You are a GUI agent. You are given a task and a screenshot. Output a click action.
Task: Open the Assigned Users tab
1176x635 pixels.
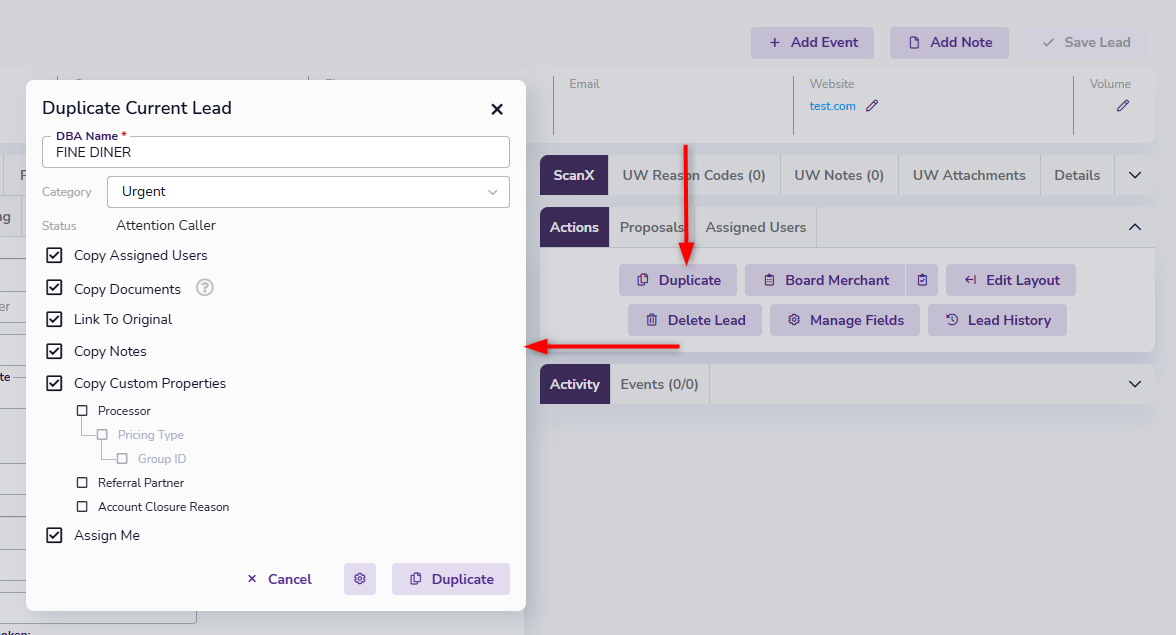click(x=756, y=227)
